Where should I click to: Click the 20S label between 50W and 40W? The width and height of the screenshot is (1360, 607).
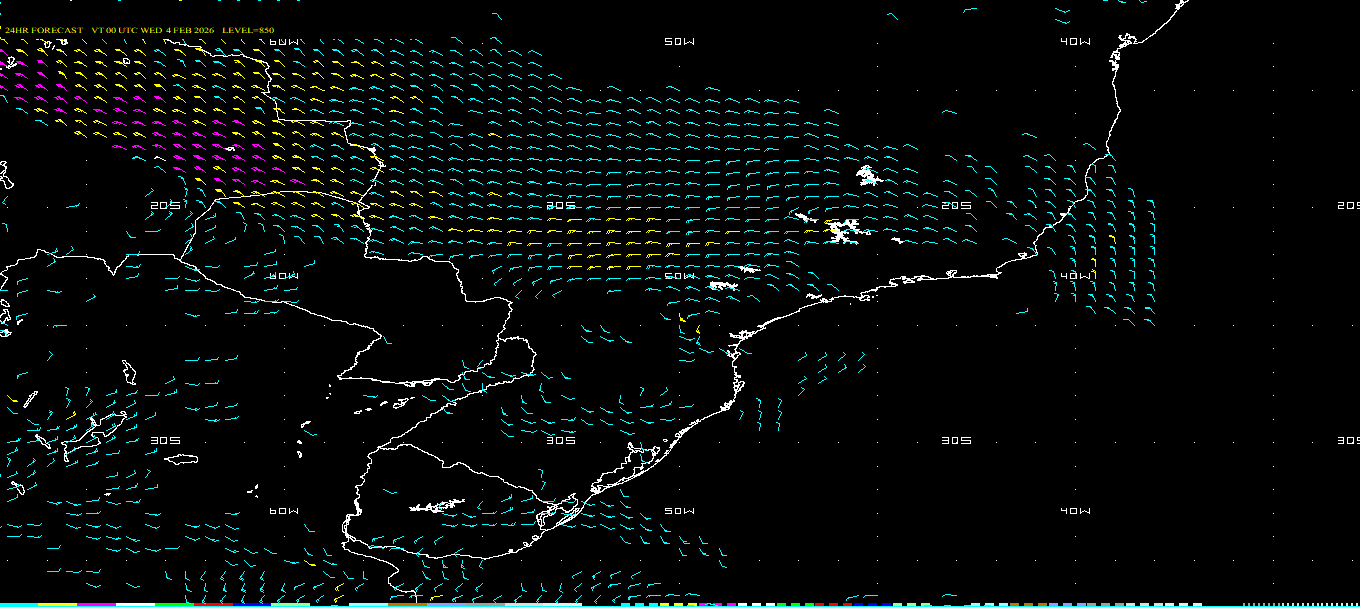pyautogui.click(x=957, y=206)
